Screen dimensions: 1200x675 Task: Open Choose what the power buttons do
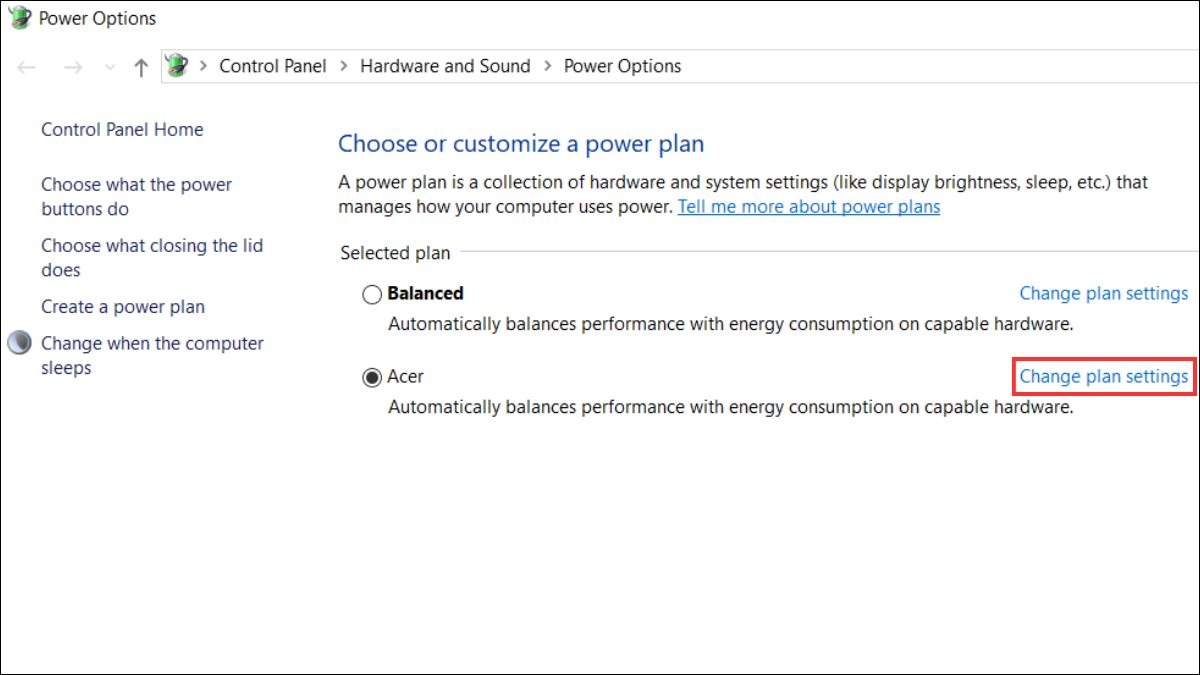[136, 197]
